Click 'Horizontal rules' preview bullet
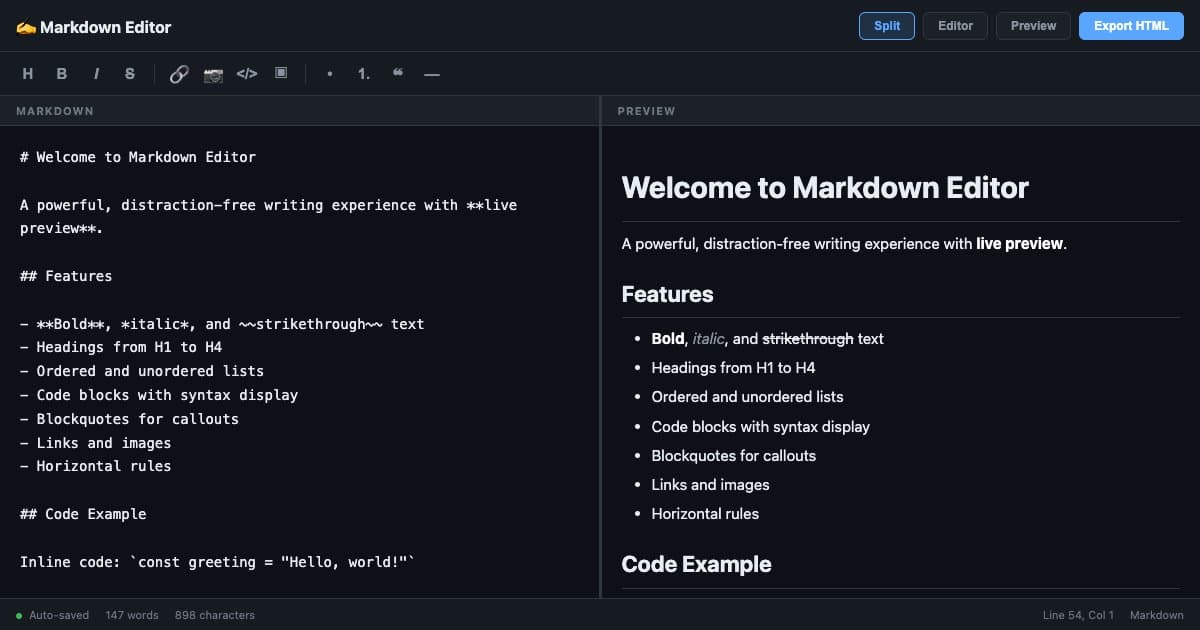This screenshot has height=630, width=1200. [x=705, y=514]
